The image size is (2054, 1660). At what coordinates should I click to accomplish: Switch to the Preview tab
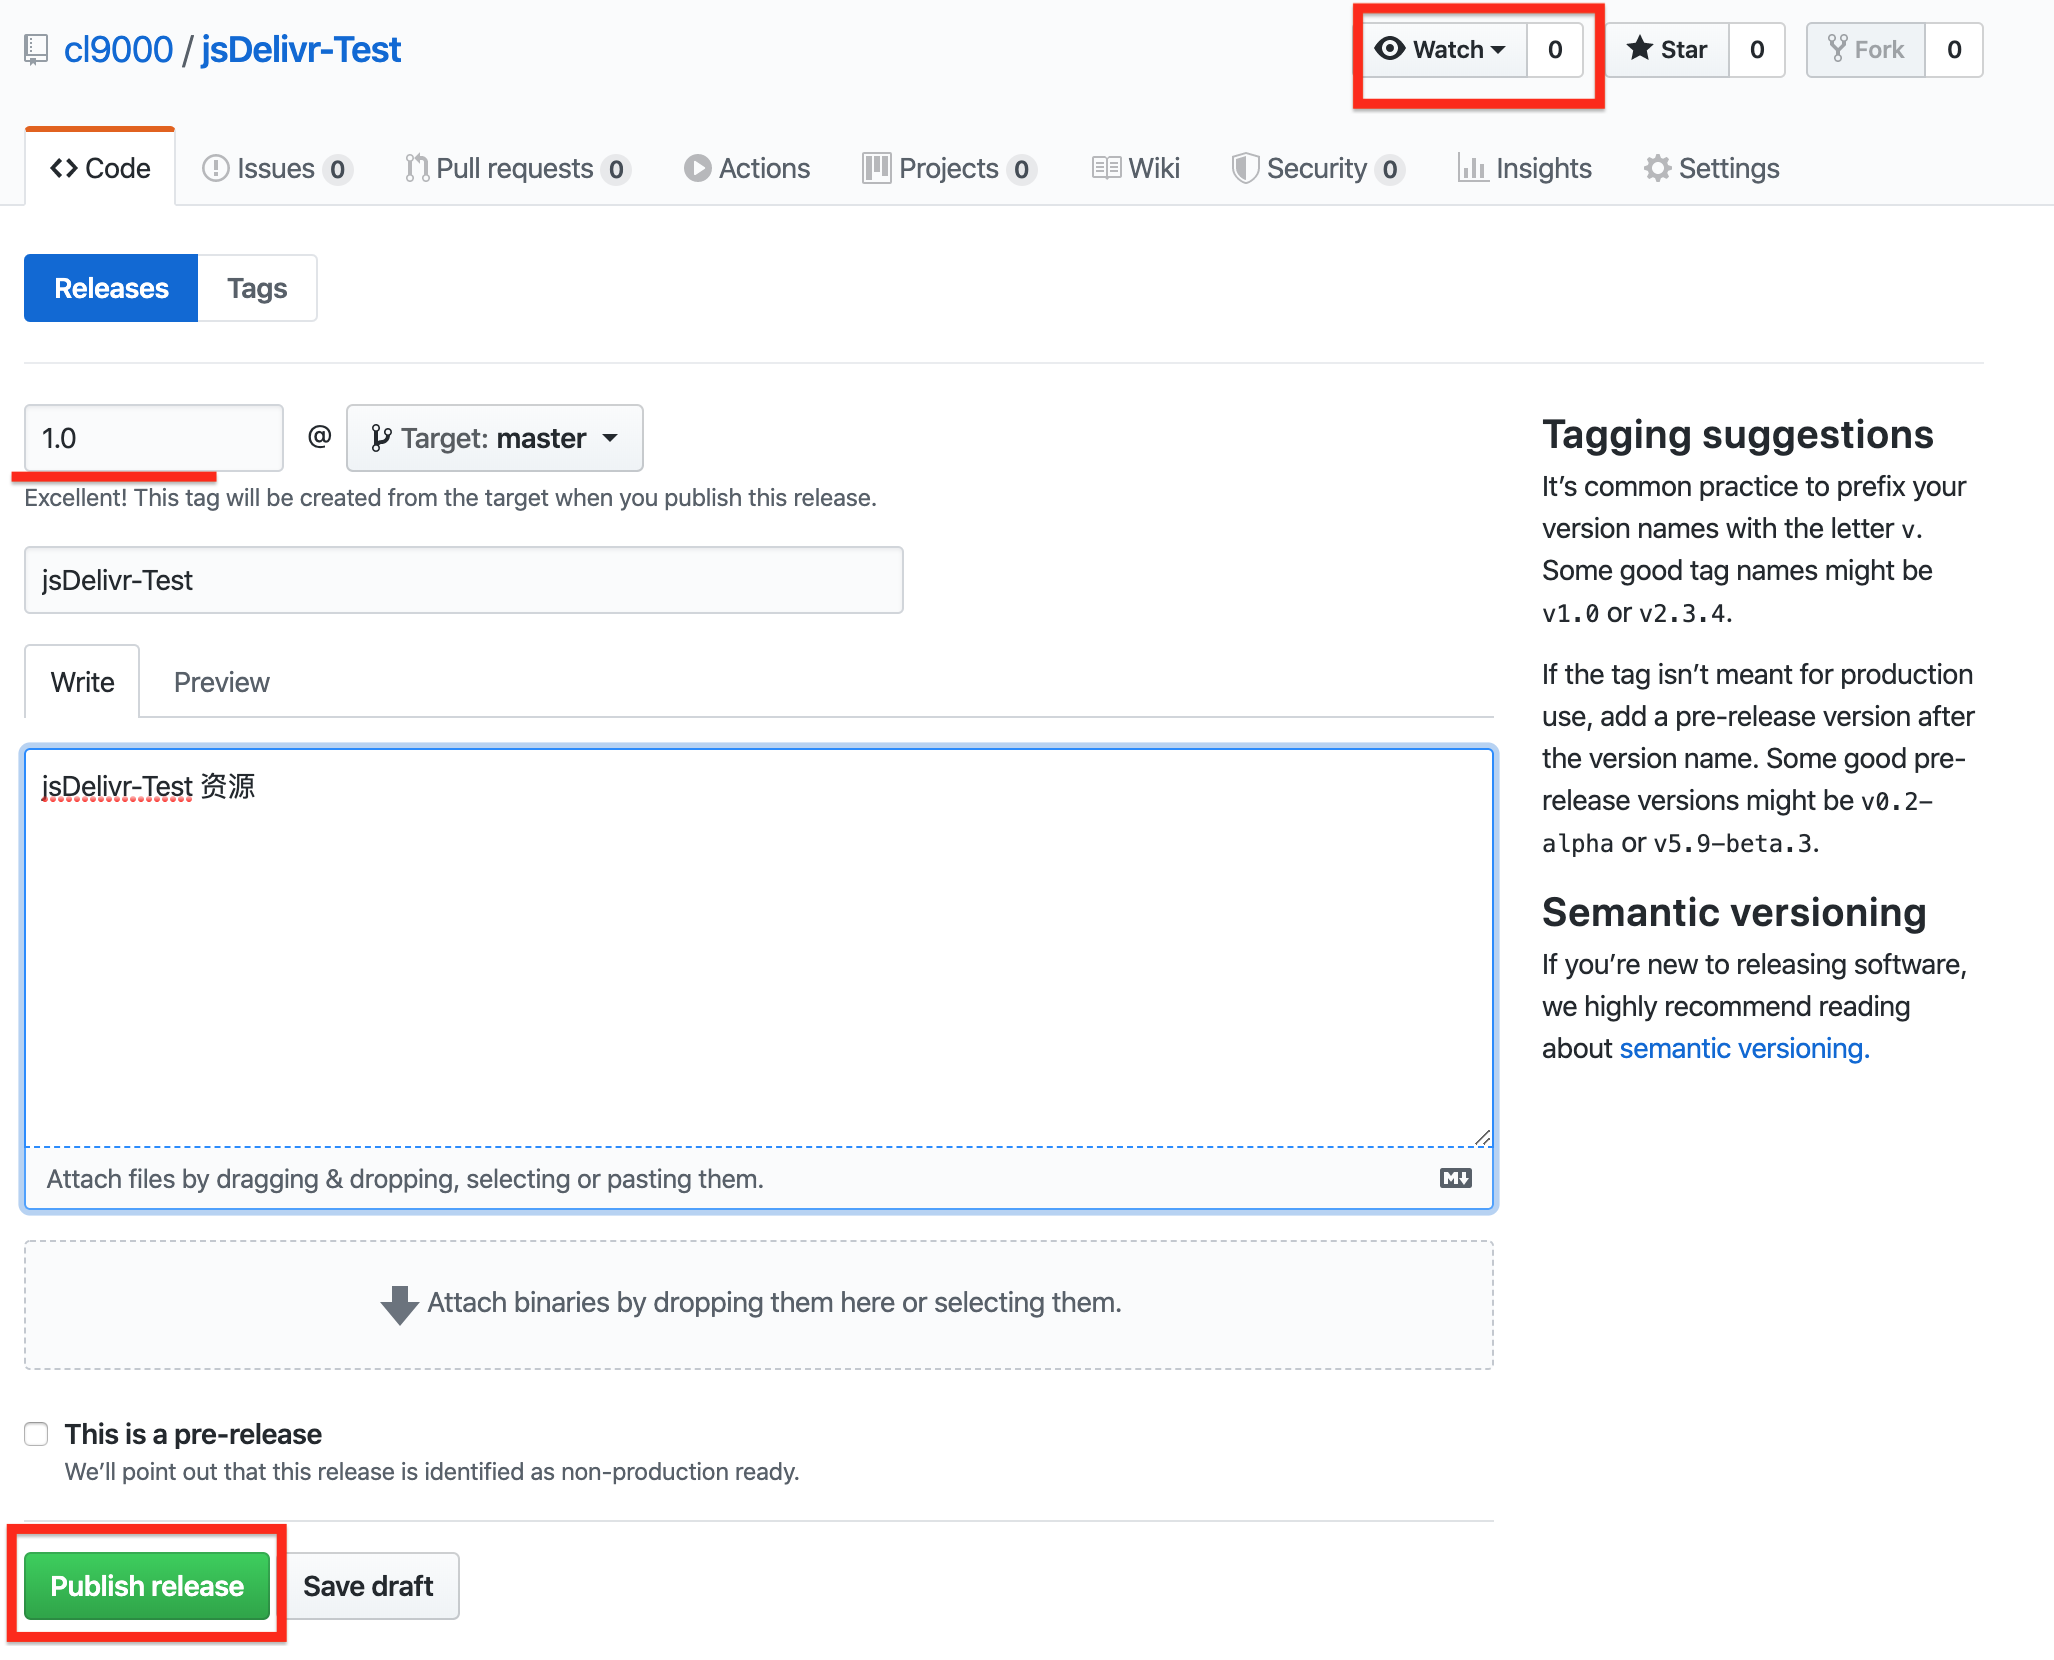coord(221,682)
